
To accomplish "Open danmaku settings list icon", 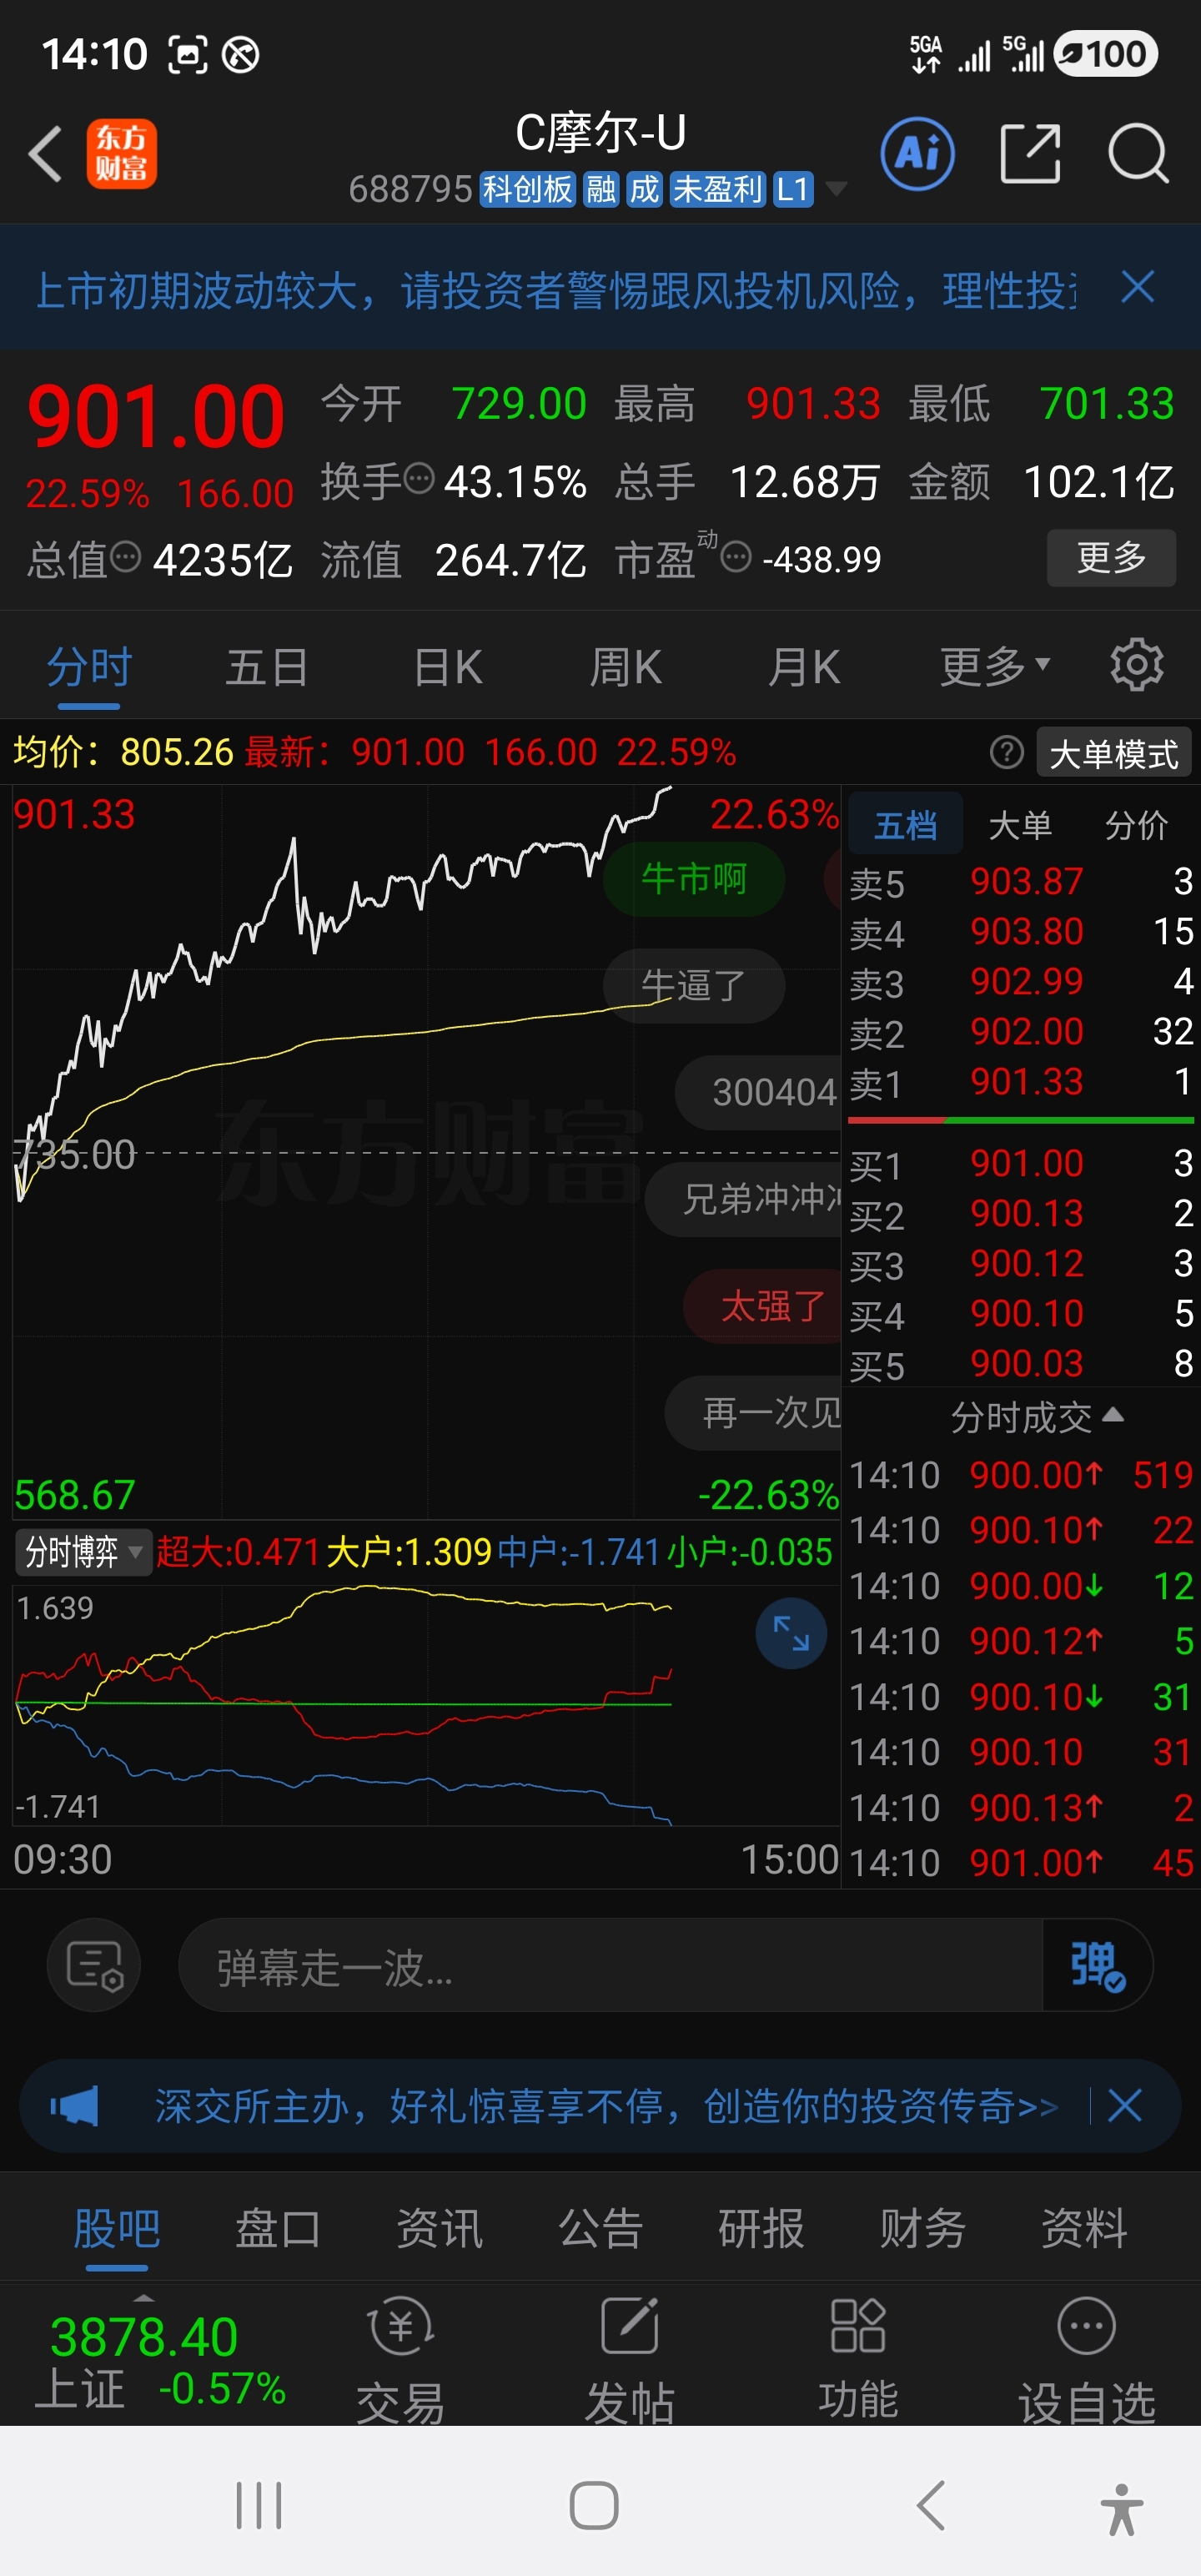I will tap(94, 1965).
